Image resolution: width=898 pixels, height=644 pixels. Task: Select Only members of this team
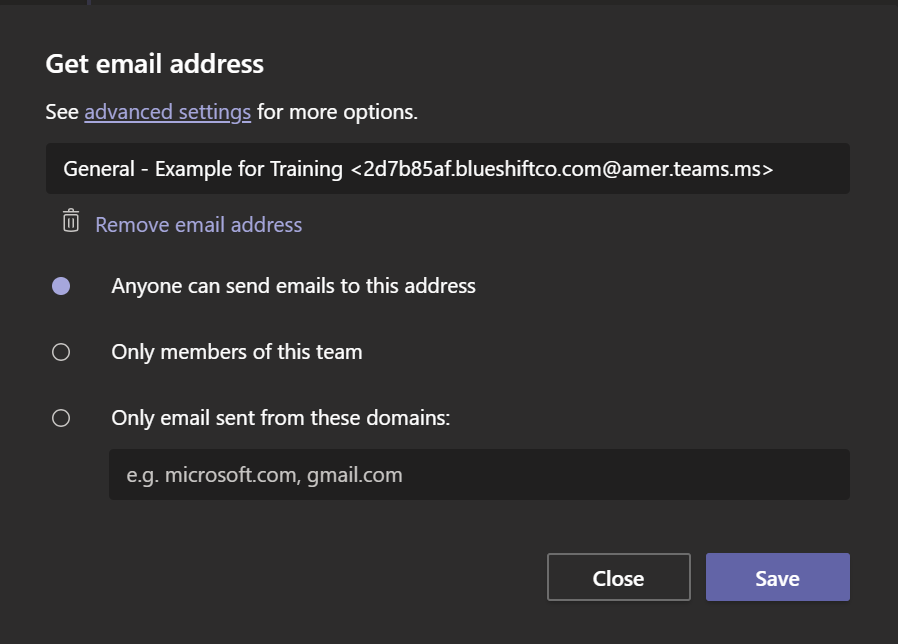pyautogui.click(x=61, y=352)
